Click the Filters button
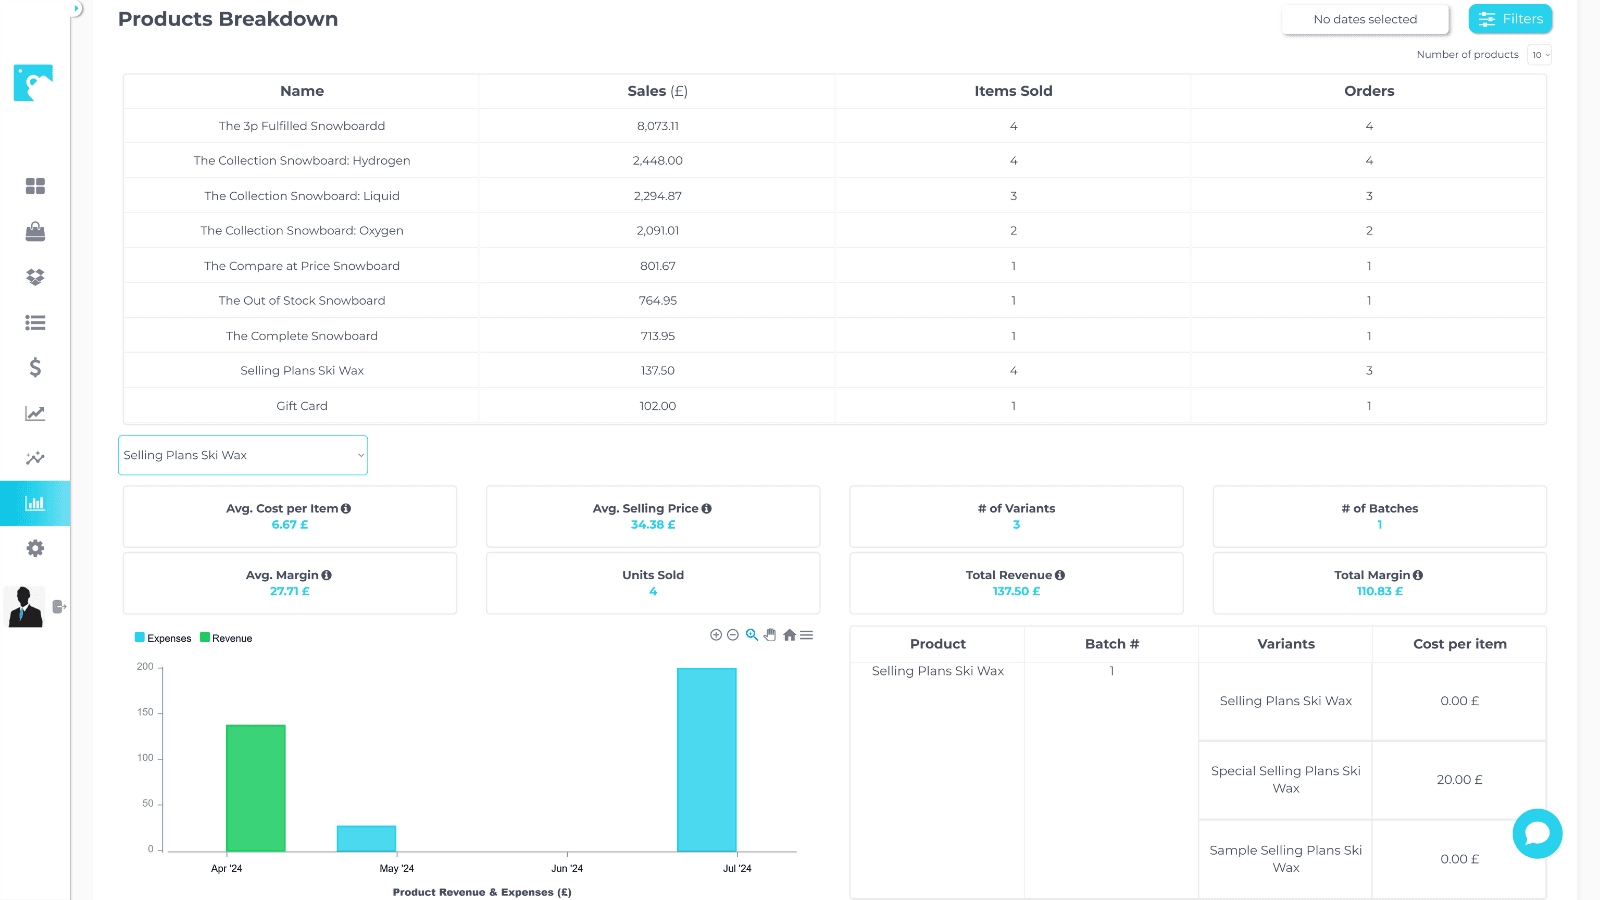1600x900 pixels. pyautogui.click(x=1510, y=19)
